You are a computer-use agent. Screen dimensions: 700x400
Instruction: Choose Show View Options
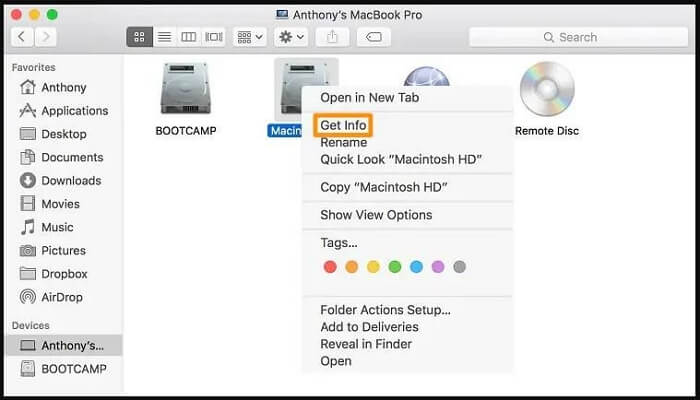pyautogui.click(x=376, y=215)
